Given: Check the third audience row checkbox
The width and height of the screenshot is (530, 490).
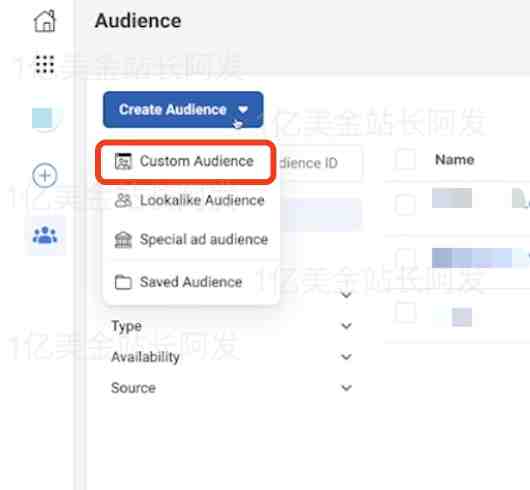Looking at the screenshot, I should click(x=405, y=313).
